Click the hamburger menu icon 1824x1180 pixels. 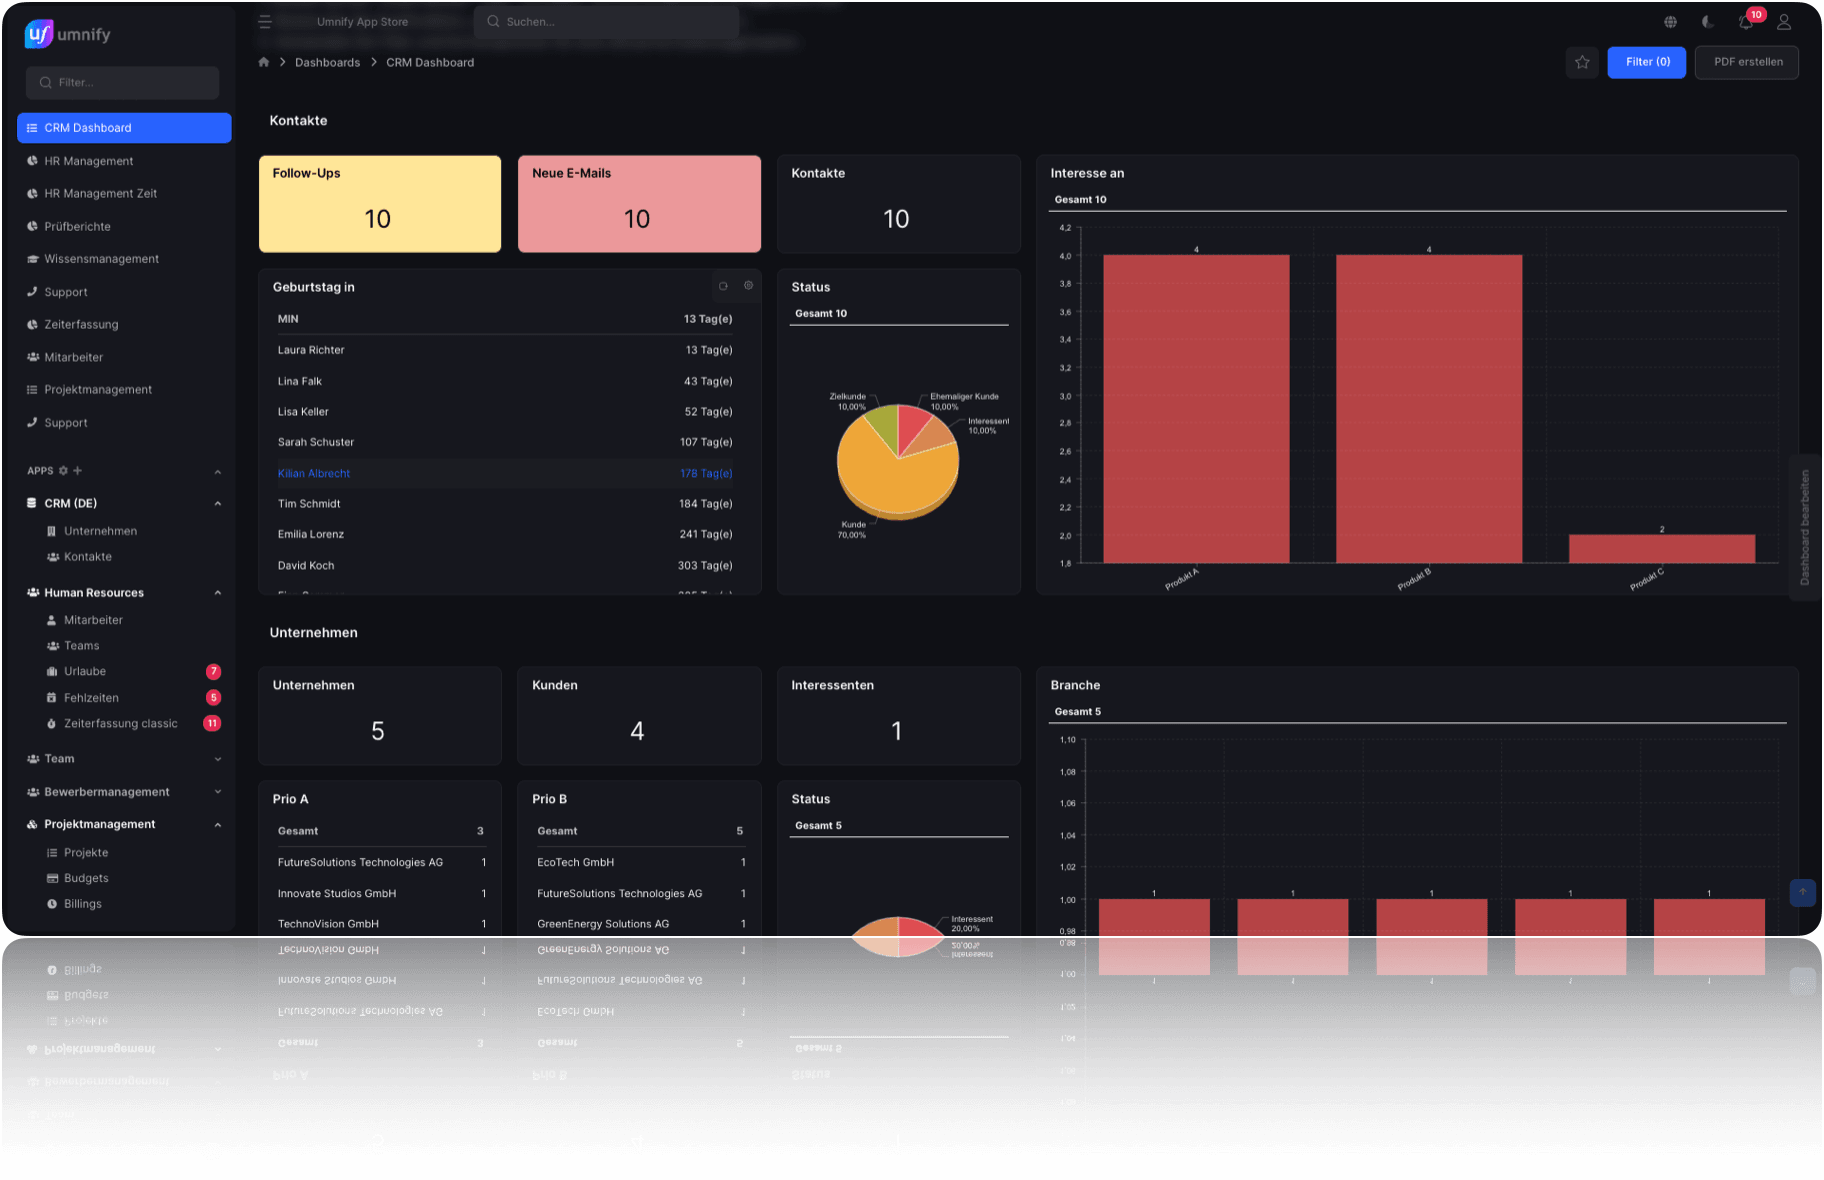click(265, 22)
